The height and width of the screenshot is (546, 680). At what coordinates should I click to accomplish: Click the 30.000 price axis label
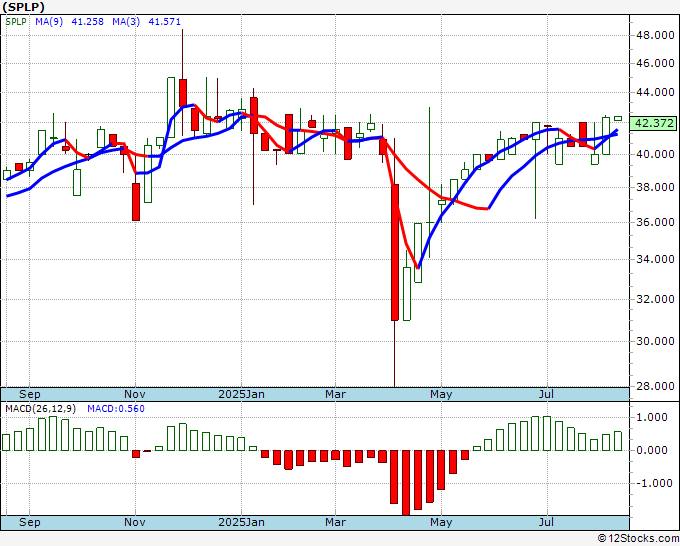click(x=655, y=341)
